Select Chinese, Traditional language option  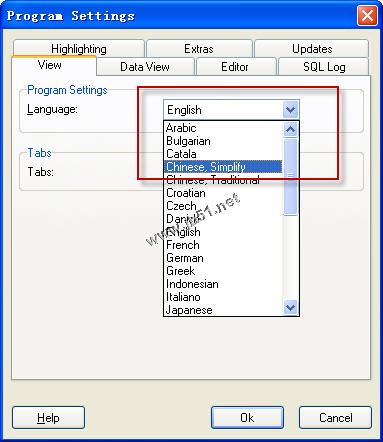pyautogui.click(x=223, y=180)
